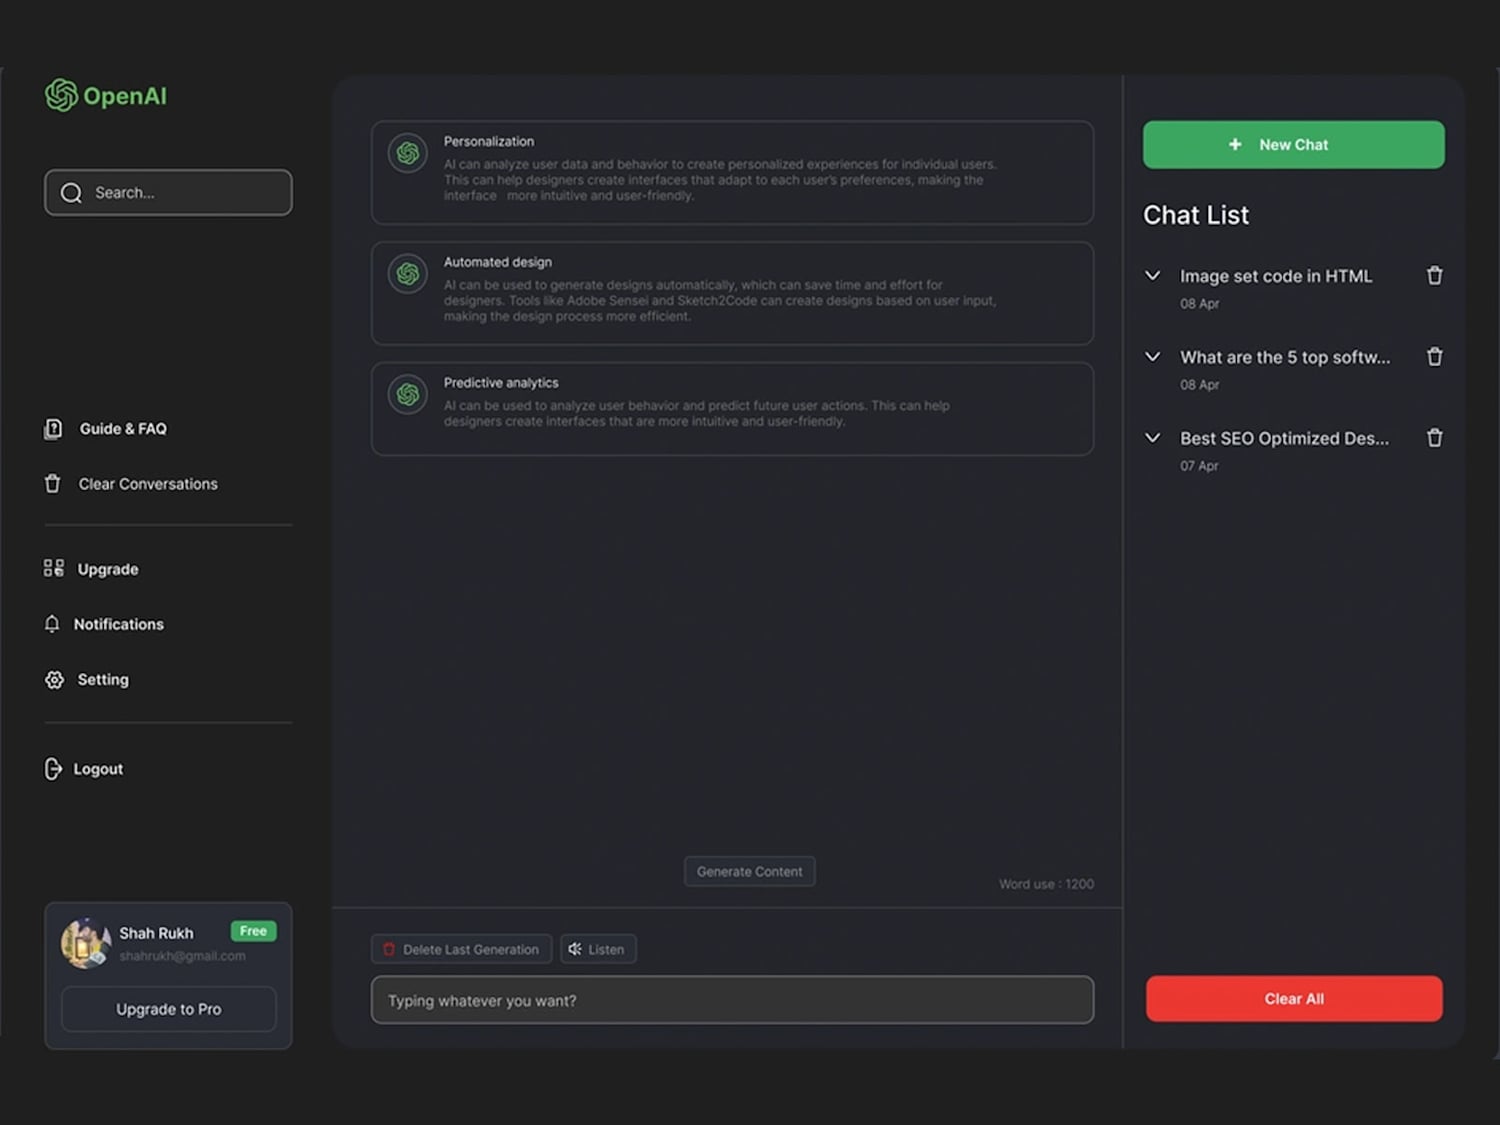The height and width of the screenshot is (1125, 1500).
Task: Click the speaker icon in Listen
Action: [x=575, y=949]
